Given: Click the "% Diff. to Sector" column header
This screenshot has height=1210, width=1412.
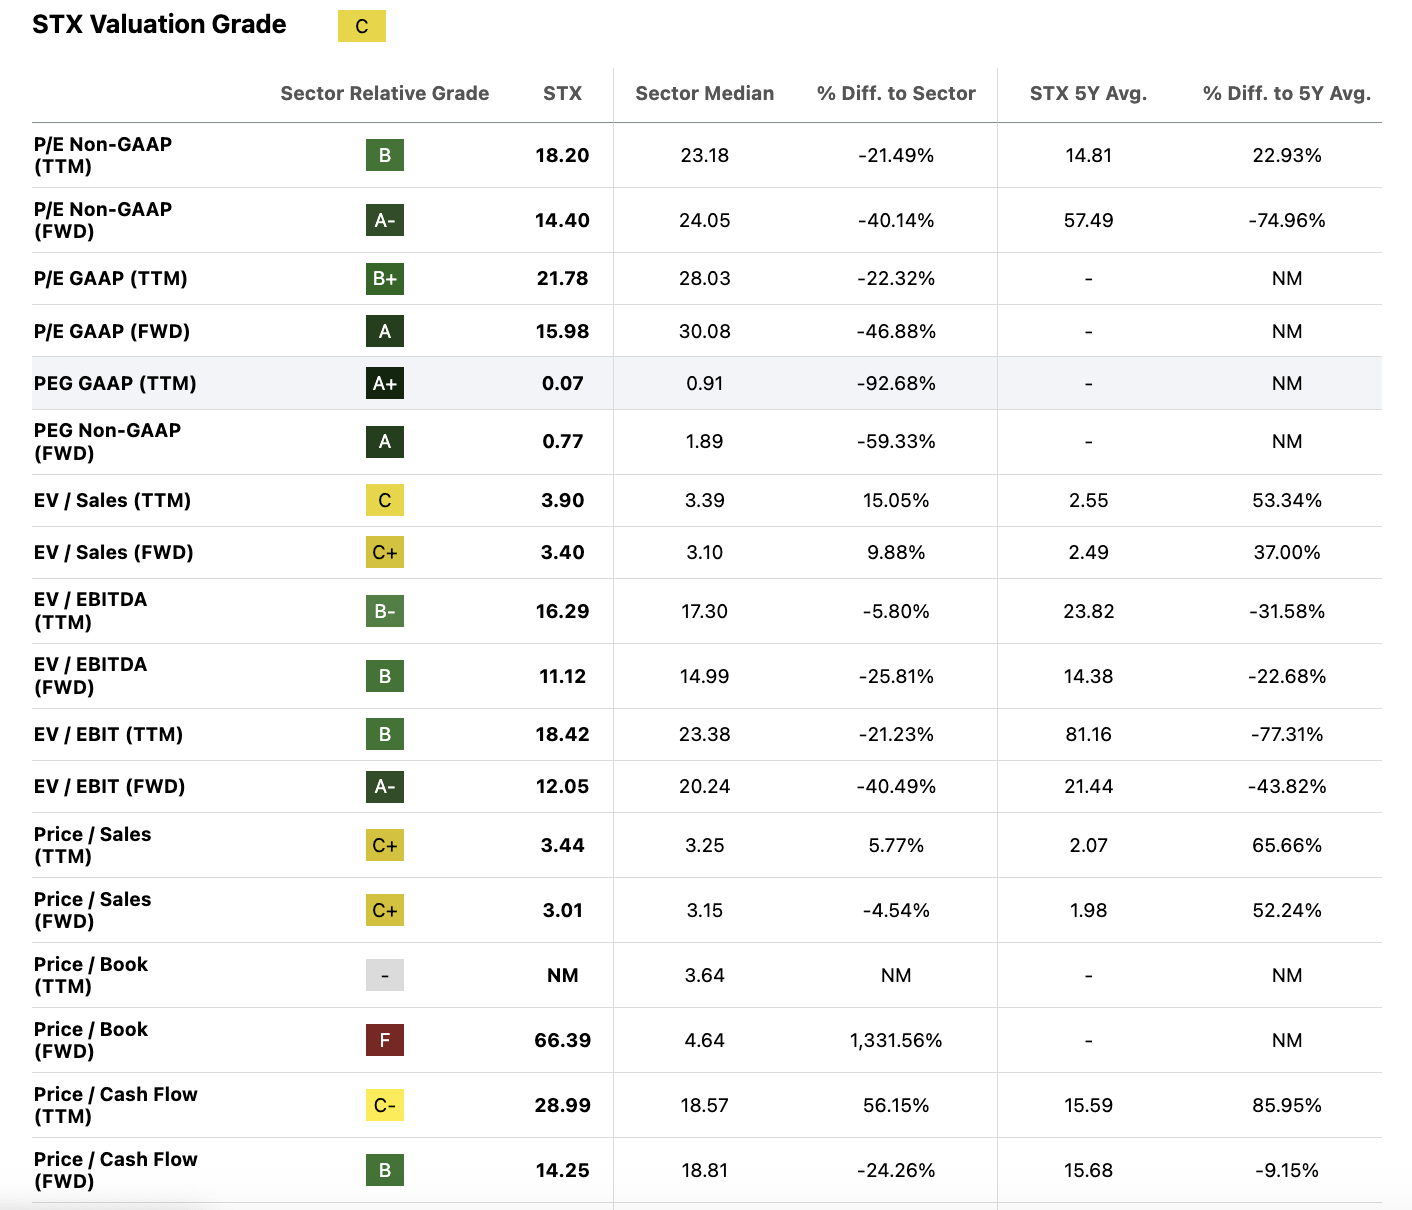Looking at the screenshot, I should tap(895, 93).
